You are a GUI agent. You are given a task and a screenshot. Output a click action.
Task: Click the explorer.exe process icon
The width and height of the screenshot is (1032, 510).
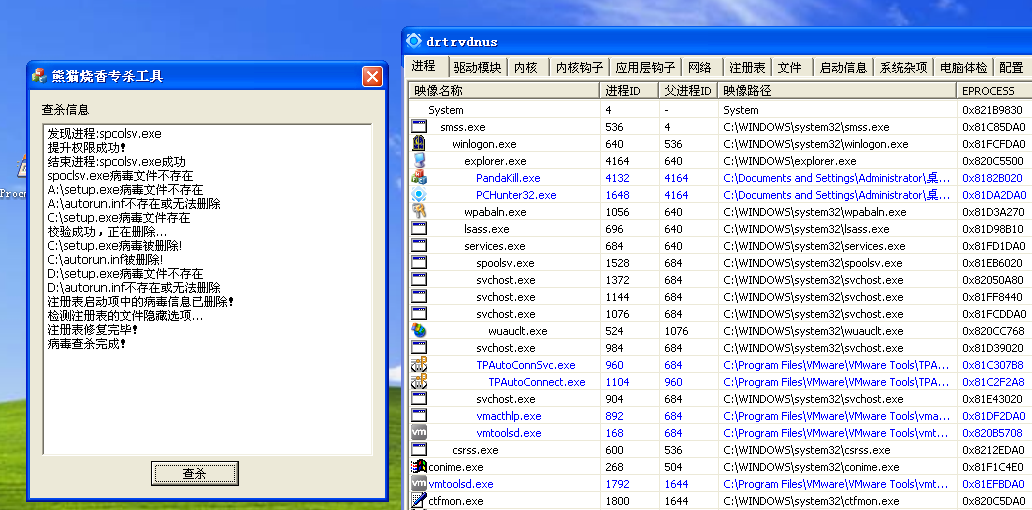419,161
